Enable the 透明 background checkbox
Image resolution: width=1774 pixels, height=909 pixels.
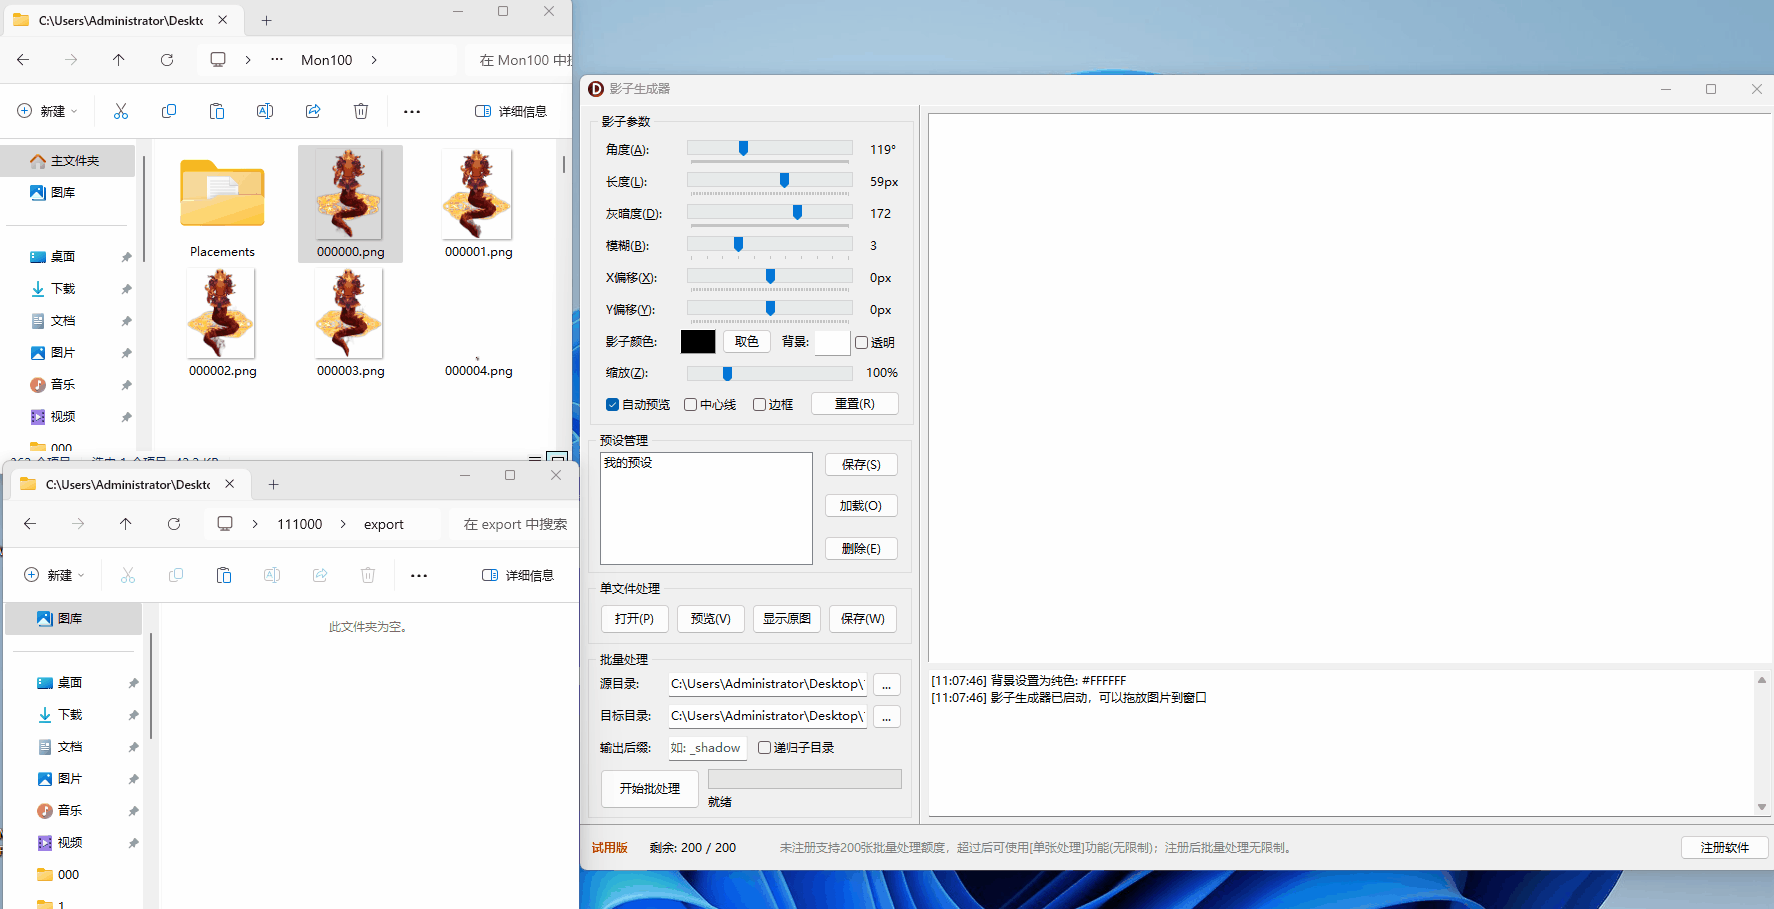(x=861, y=342)
